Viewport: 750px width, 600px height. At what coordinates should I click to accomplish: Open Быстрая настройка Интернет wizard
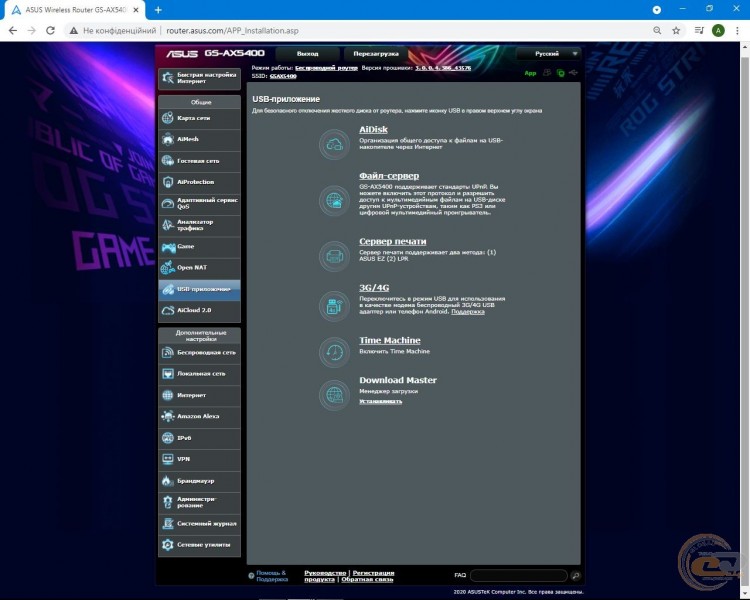pos(199,78)
